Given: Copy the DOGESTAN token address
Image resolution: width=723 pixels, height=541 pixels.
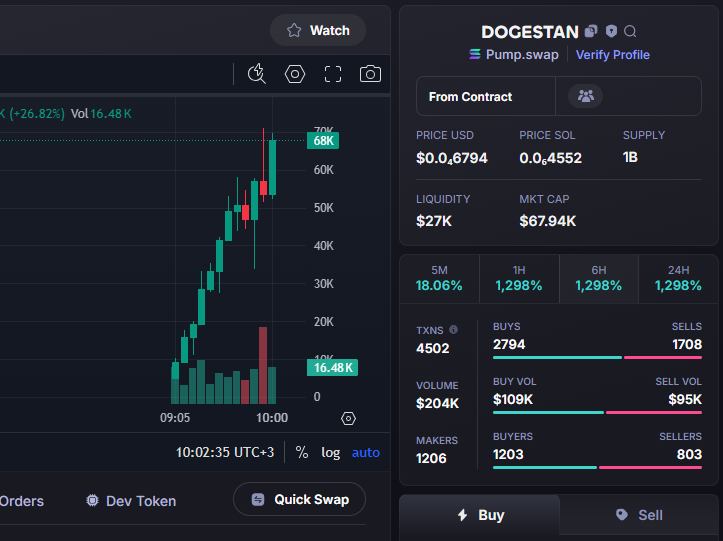Looking at the screenshot, I should [x=591, y=31].
